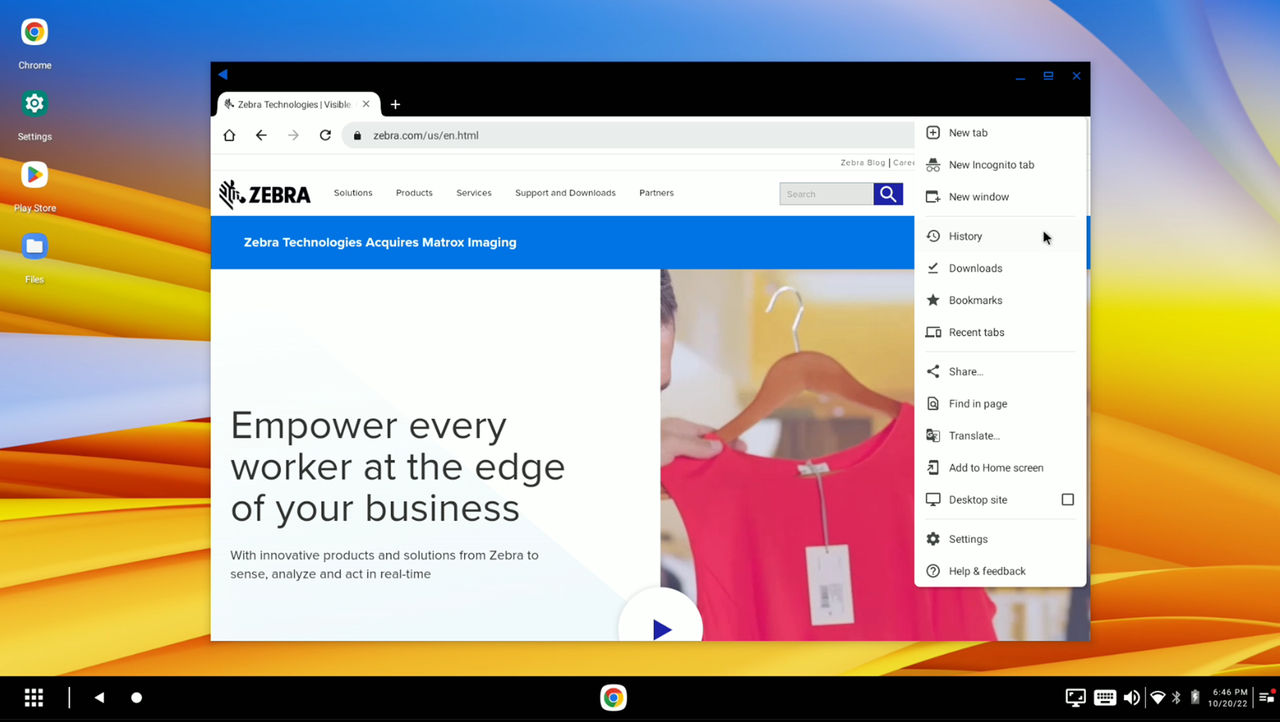Open a New tab from the menu
1280x722 pixels.
[x=1000, y=133]
